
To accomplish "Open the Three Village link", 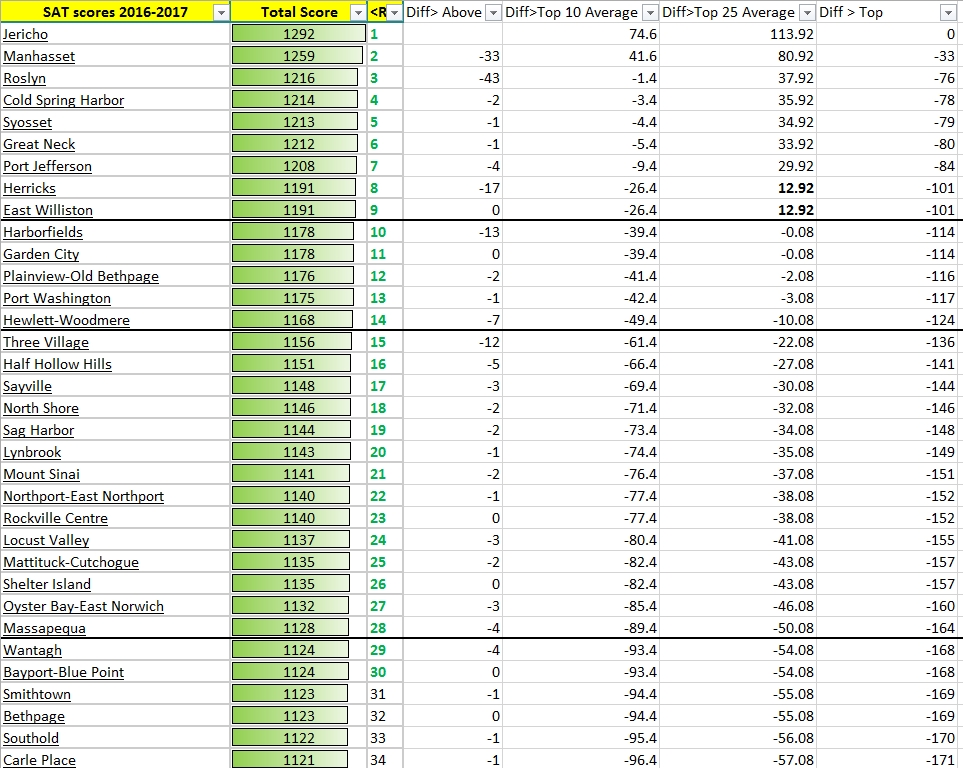I will tap(45, 342).
